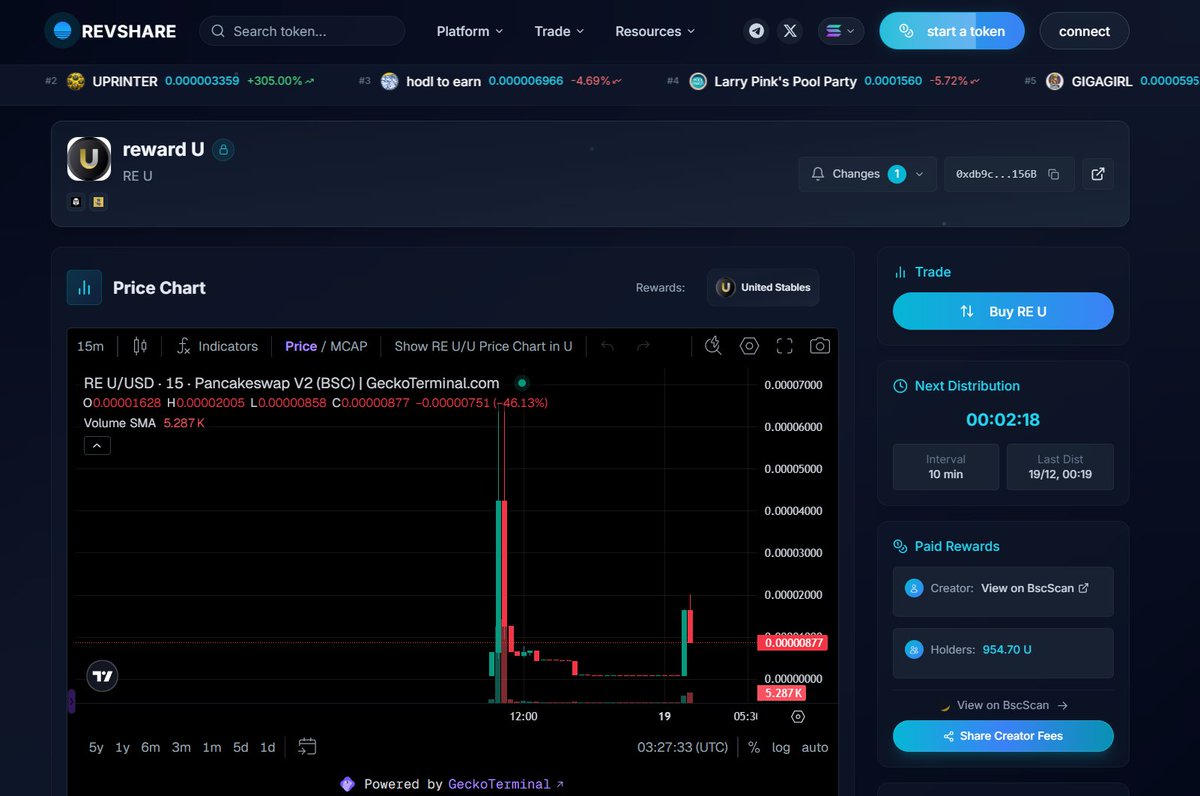This screenshot has width=1200, height=796.
Task: Expand the Trade menu
Action: click(559, 31)
